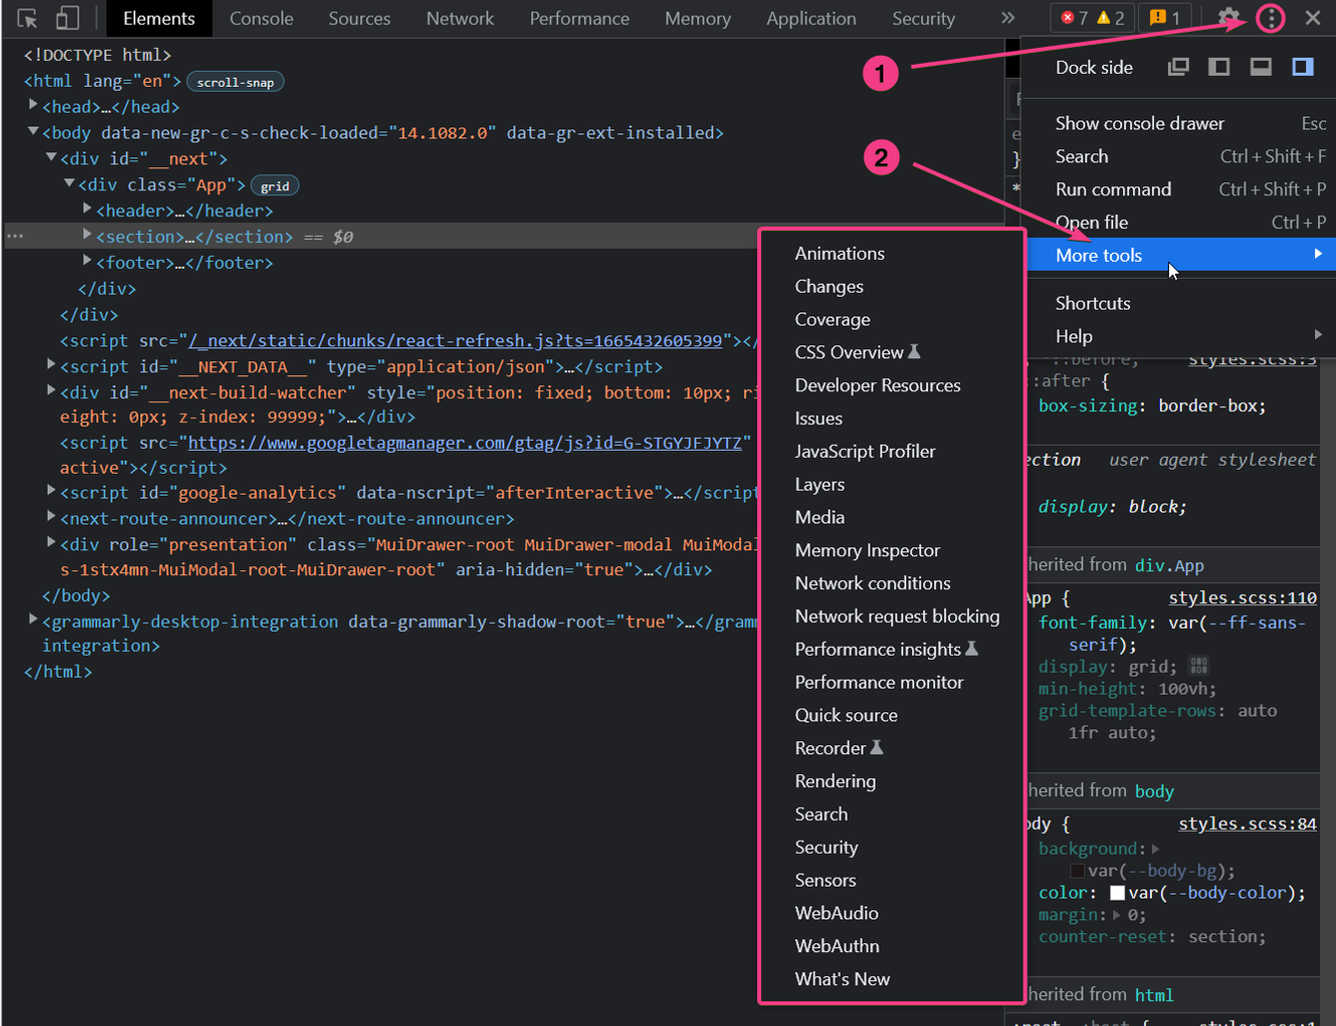
Task: Click the white color swatch for color
Action: [1117, 893]
